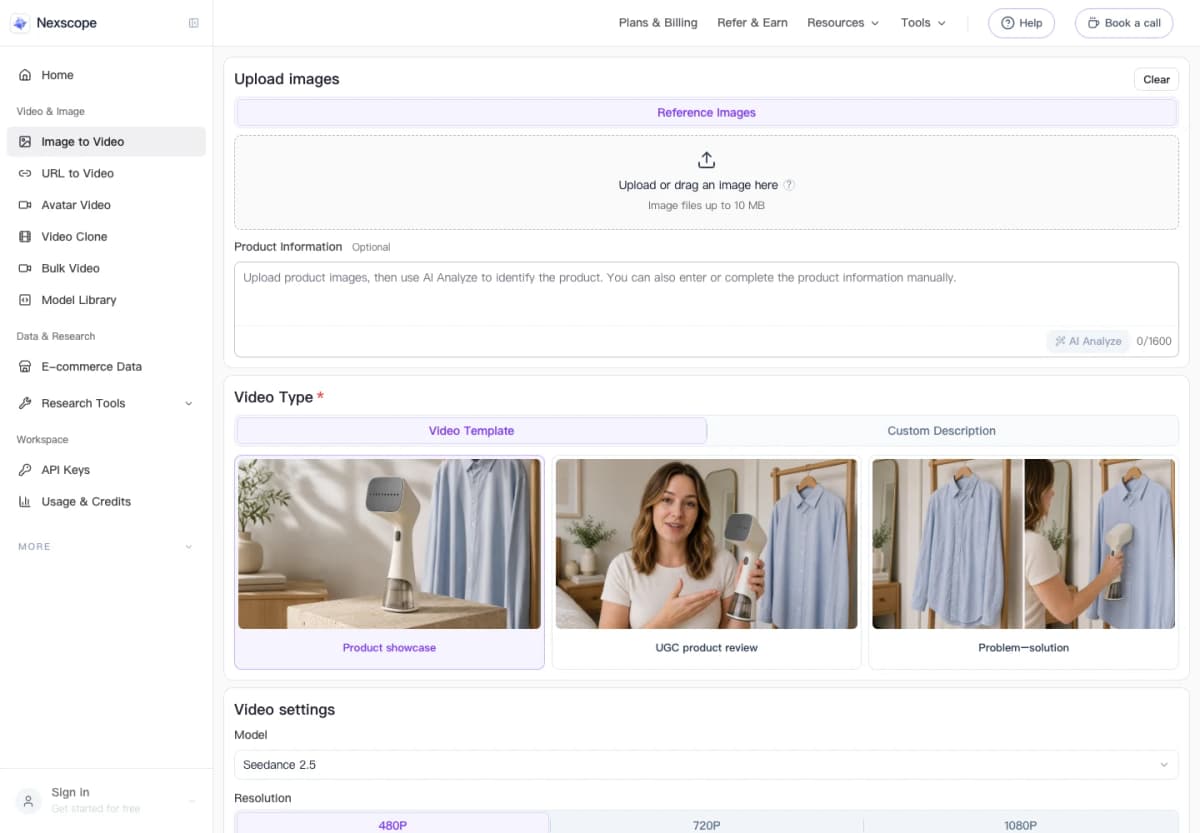Image resolution: width=1200 pixels, height=833 pixels.
Task: Switch to the Custom Description tab
Action: click(941, 431)
